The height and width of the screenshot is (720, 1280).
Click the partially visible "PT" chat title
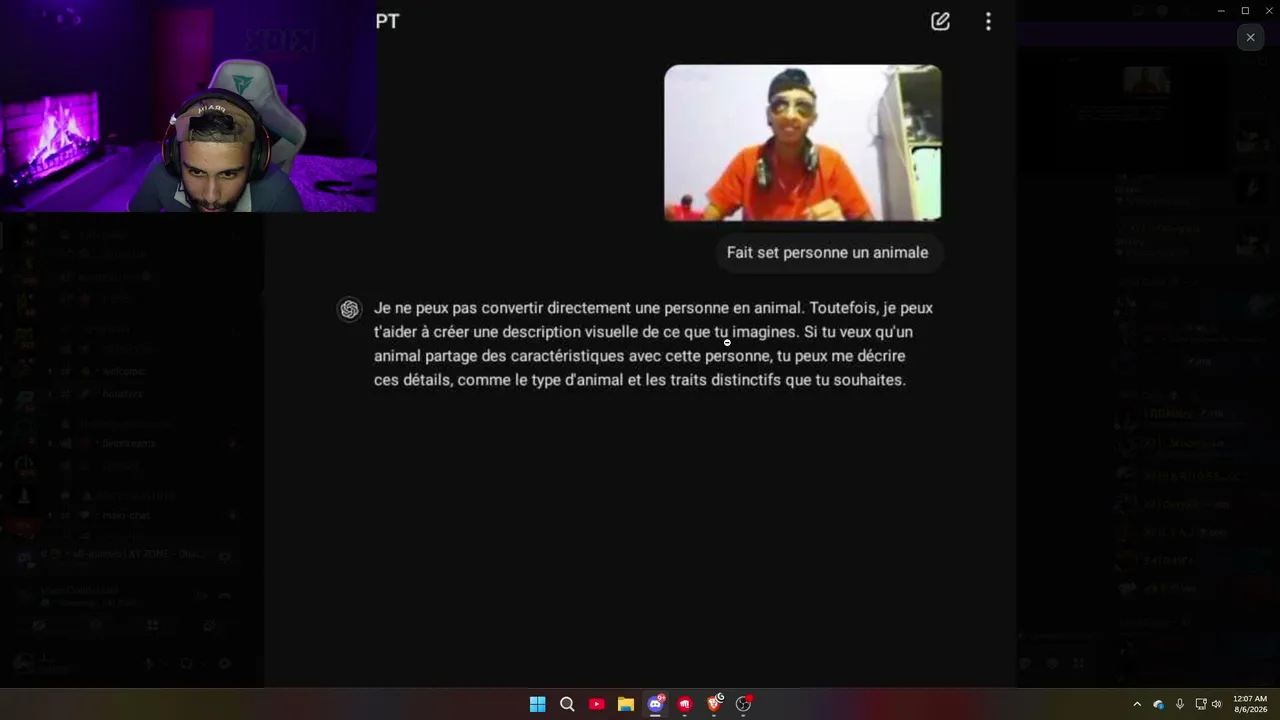point(387,21)
